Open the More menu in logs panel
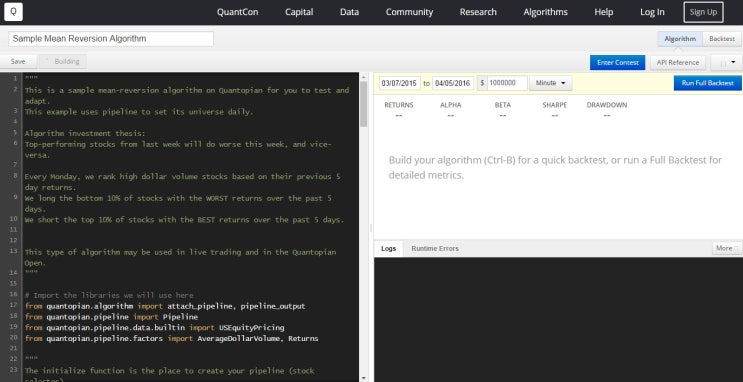Image resolution: width=743 pixels, height=382 pixels. [726, 248]
